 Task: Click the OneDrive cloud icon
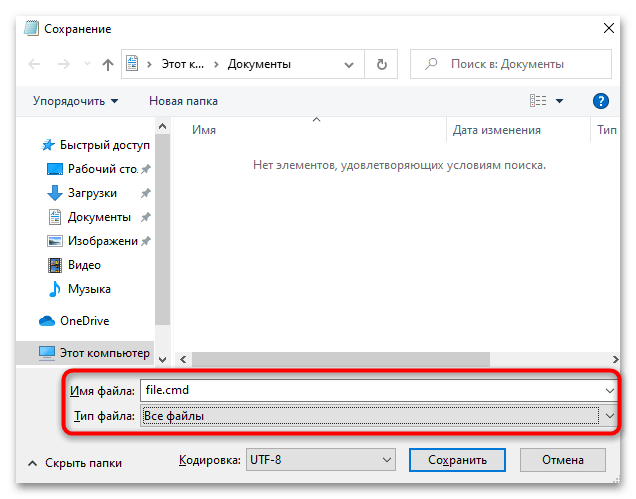coord(47,321)
